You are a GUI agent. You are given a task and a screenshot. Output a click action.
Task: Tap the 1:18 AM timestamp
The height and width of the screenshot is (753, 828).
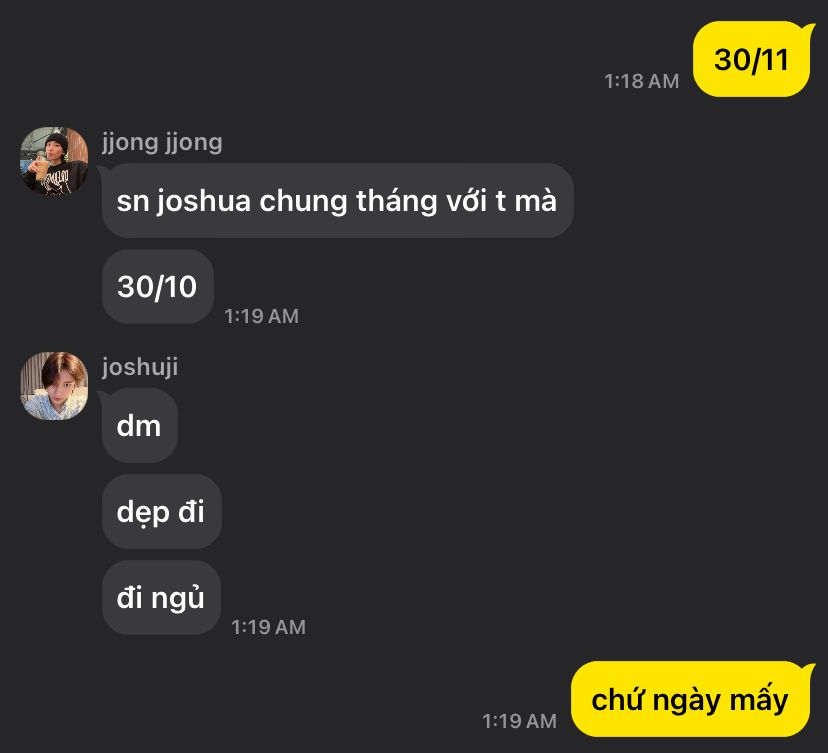642,81
